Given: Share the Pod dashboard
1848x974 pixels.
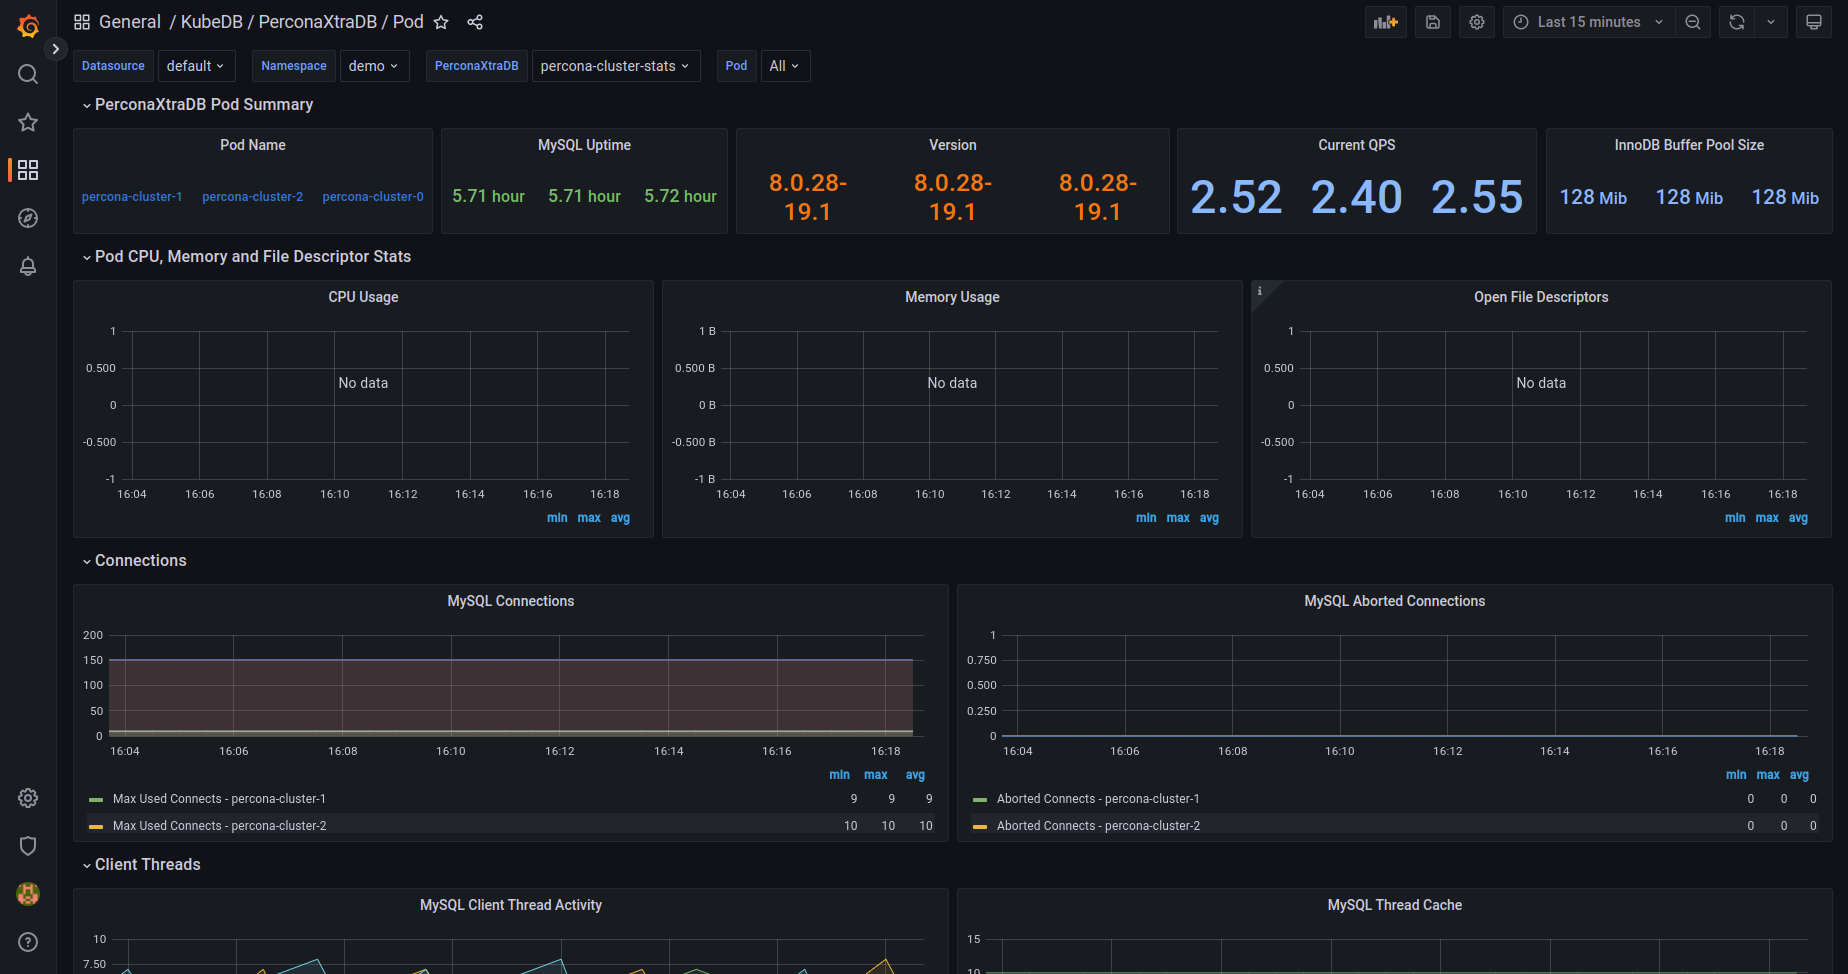Looking at the screenshot, I should pos(475,21).
